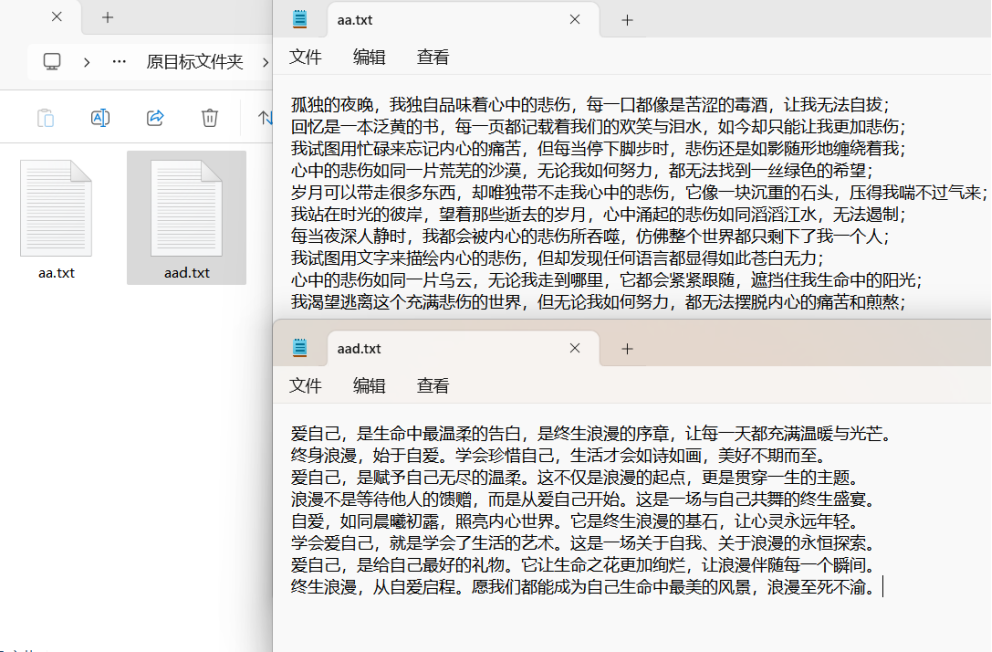Click line starting 我试图用忙碌来忘记
Screen dimensions: 992x652
(x=598, y=149)
